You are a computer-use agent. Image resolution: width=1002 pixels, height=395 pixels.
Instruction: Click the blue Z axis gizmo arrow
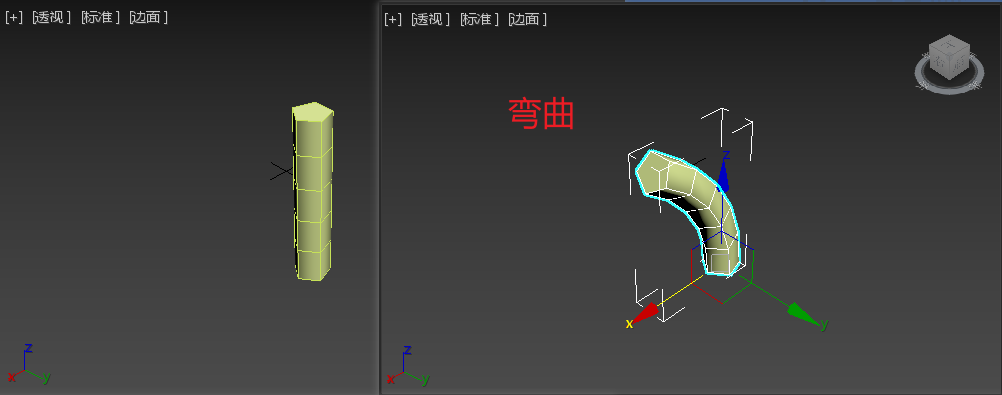click(723, 175)
